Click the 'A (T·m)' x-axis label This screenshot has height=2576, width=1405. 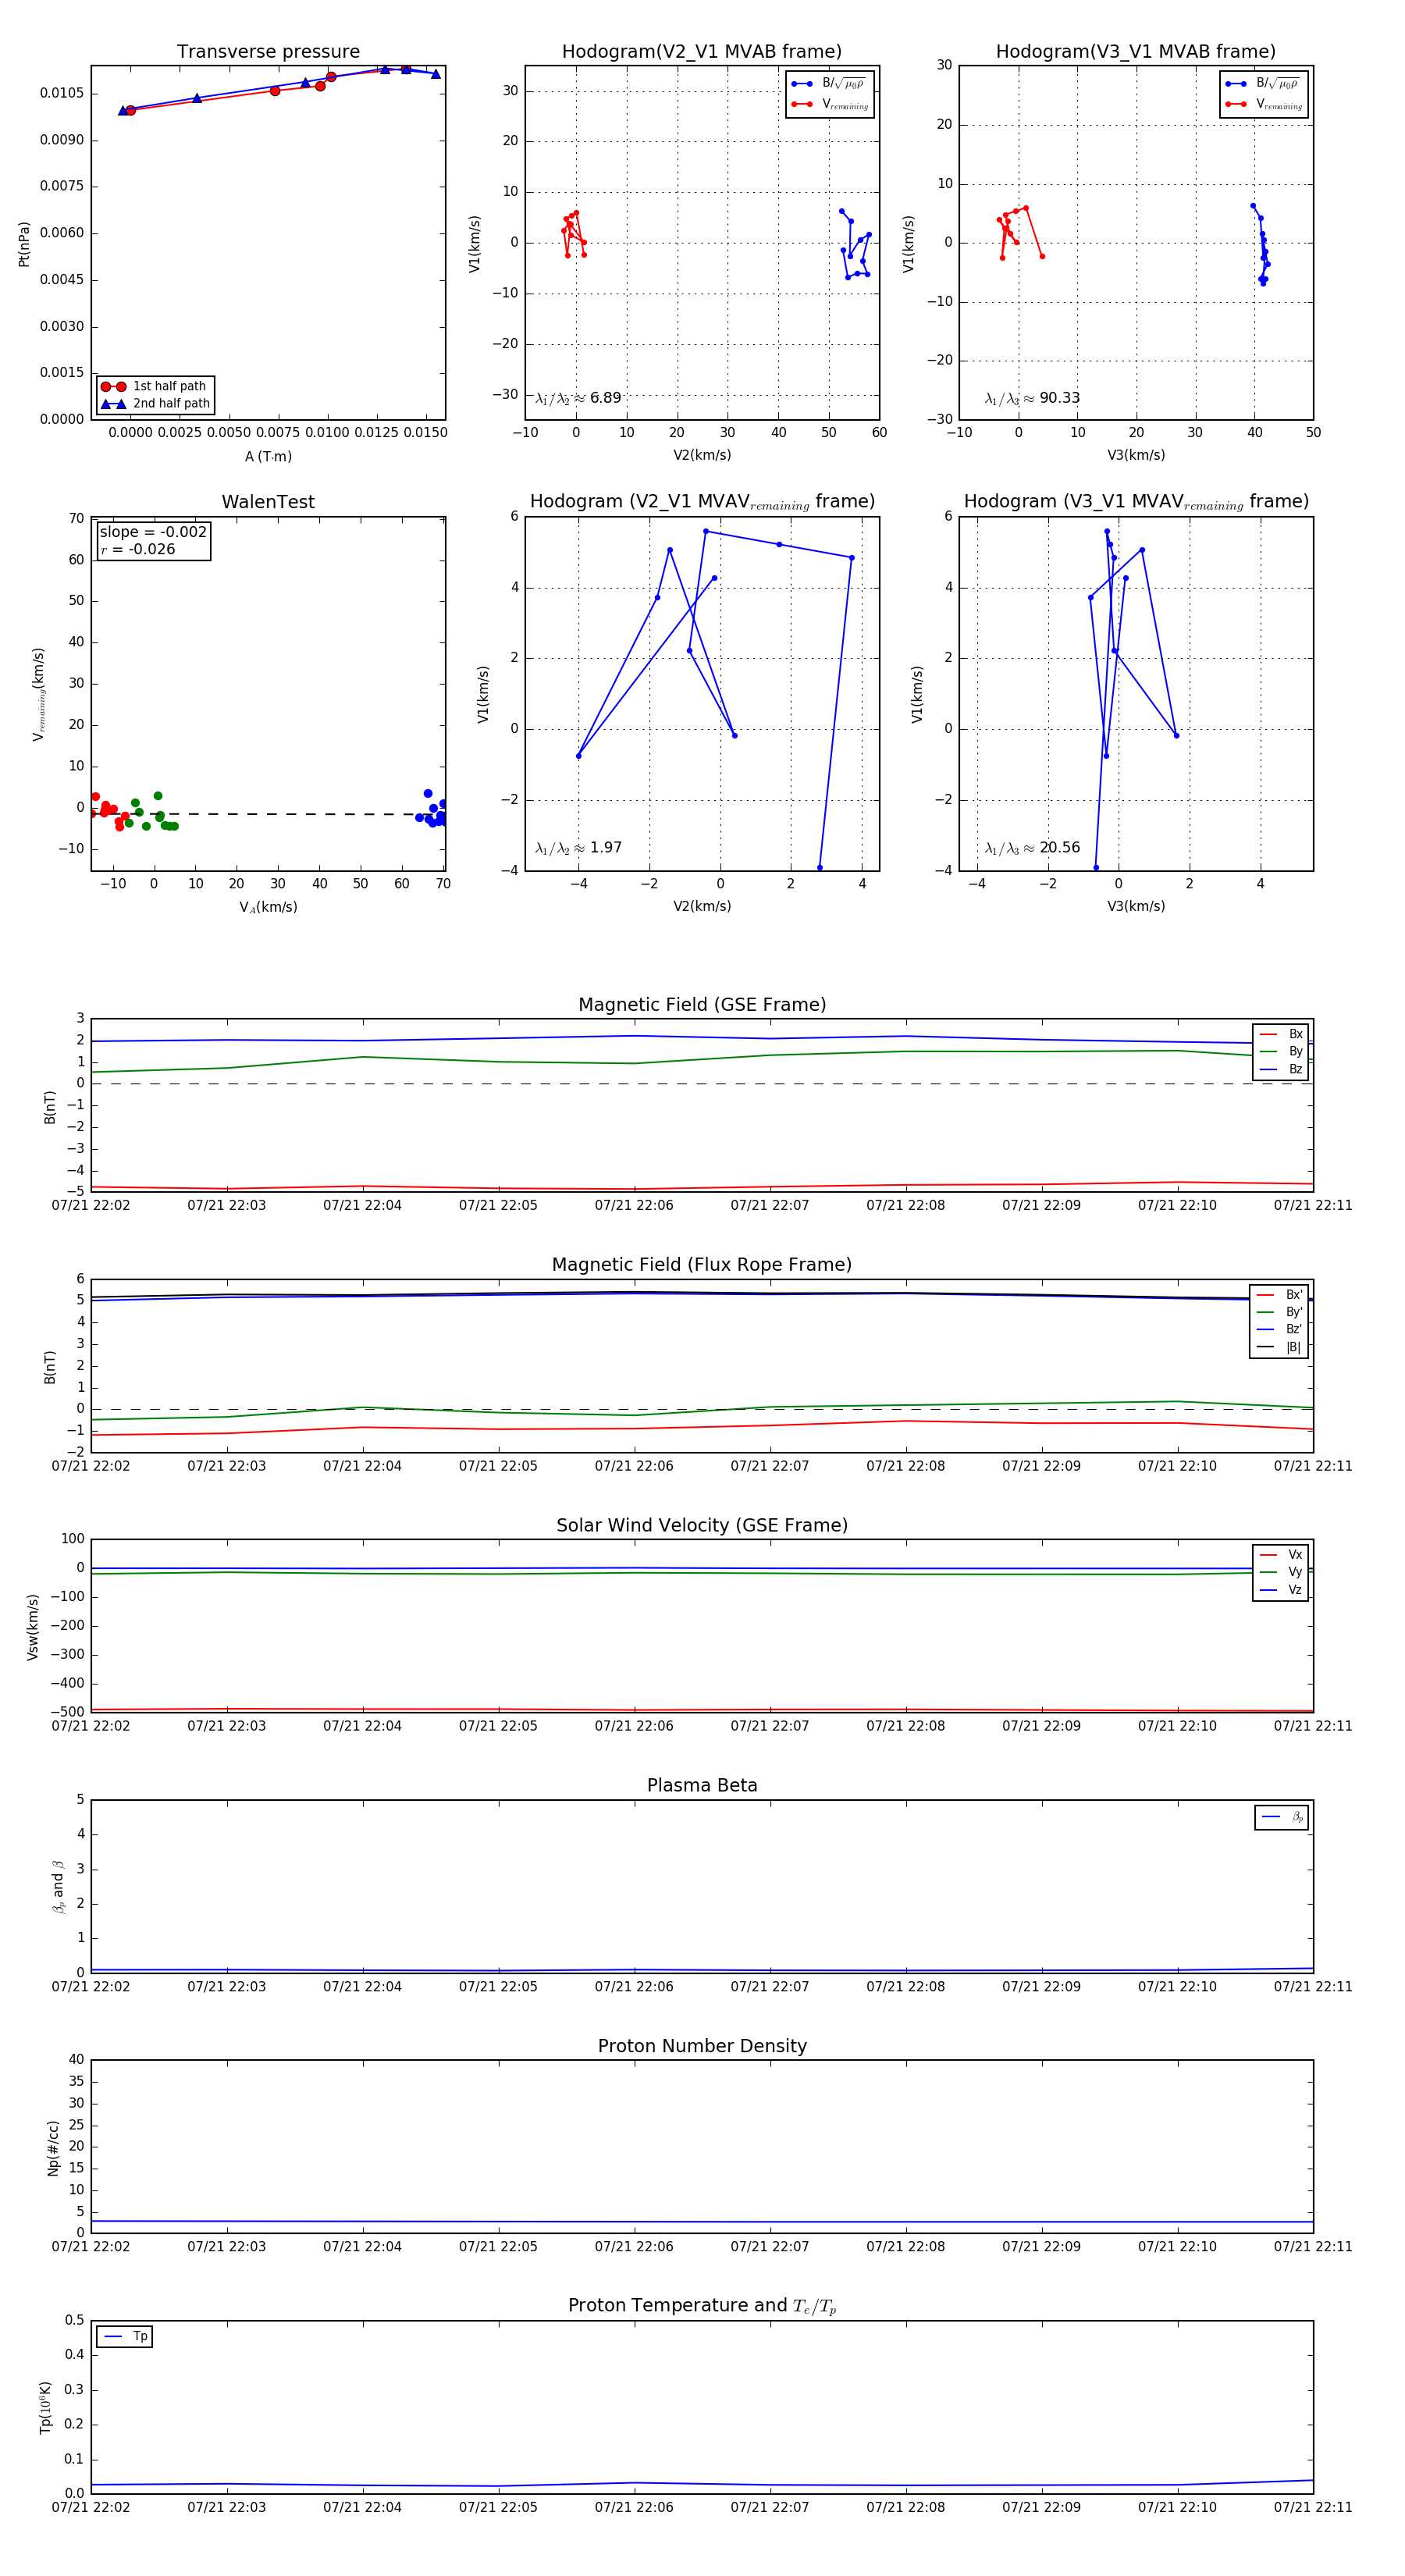268,456
